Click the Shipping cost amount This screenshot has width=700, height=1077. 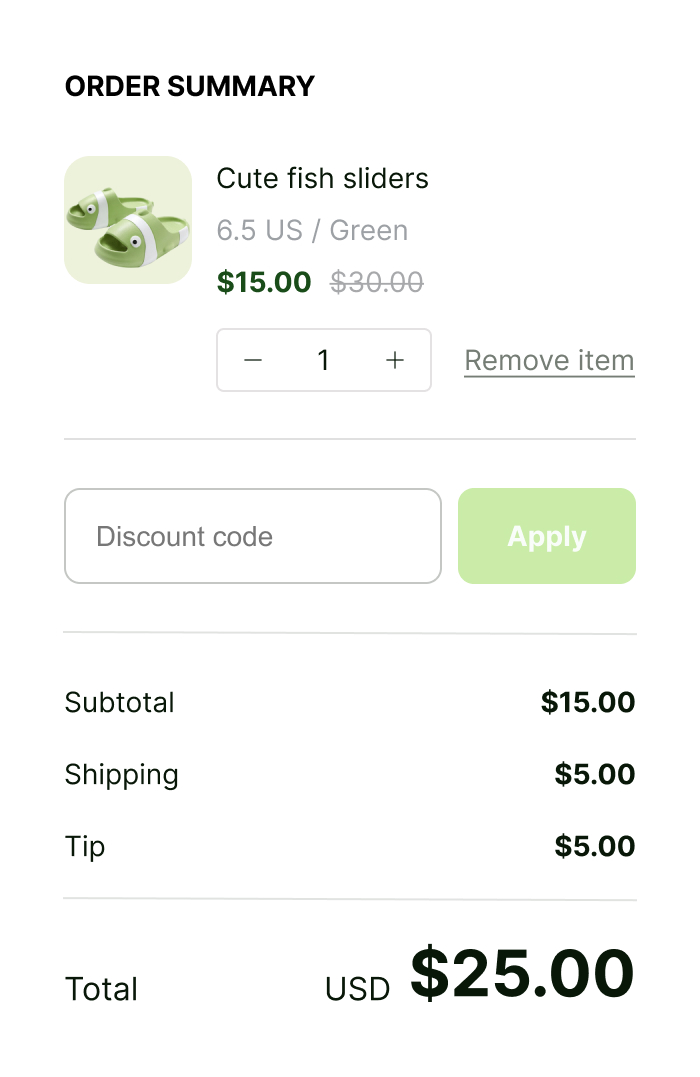(x=595, y=775)
